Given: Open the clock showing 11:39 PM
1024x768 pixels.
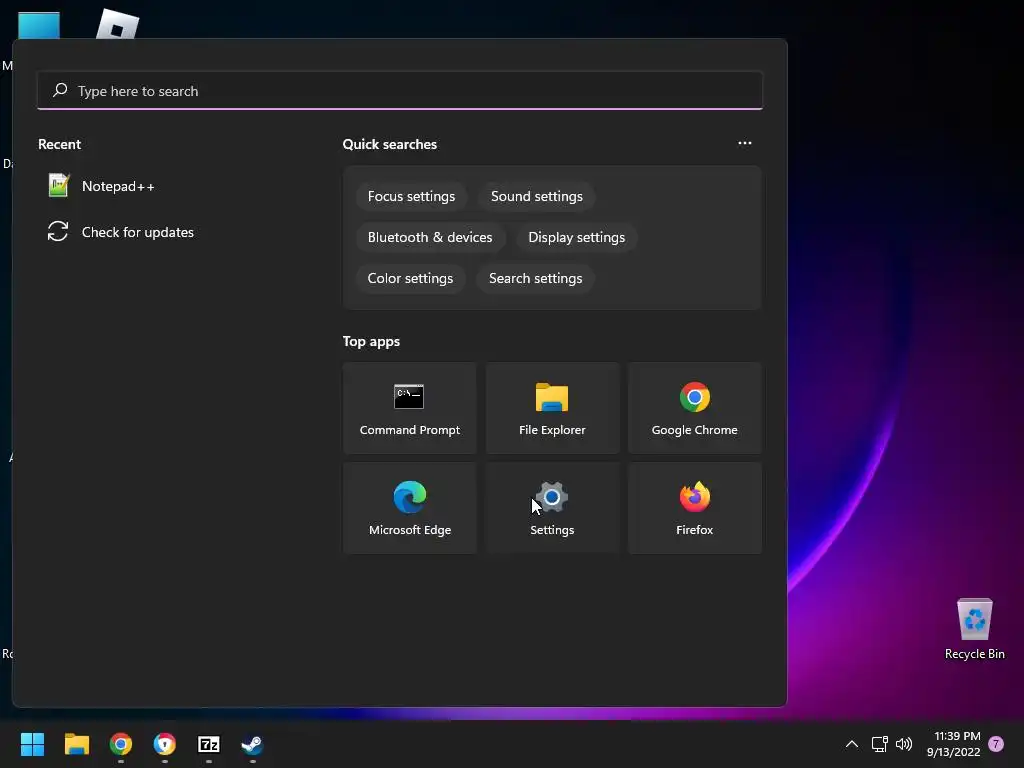Looking at the screenshot, I should (953, 744).
